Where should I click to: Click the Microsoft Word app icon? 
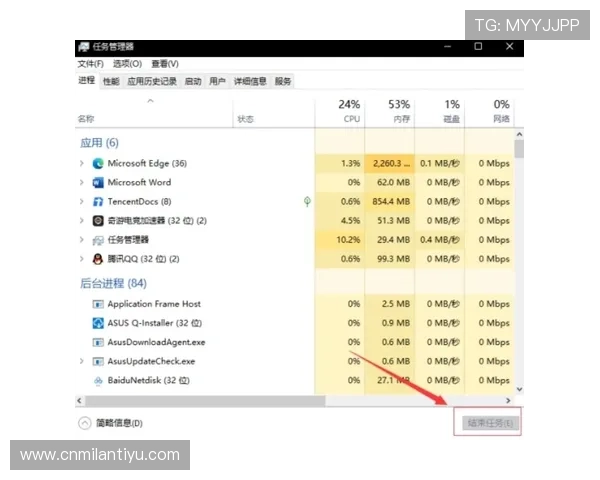pos(98,183)
